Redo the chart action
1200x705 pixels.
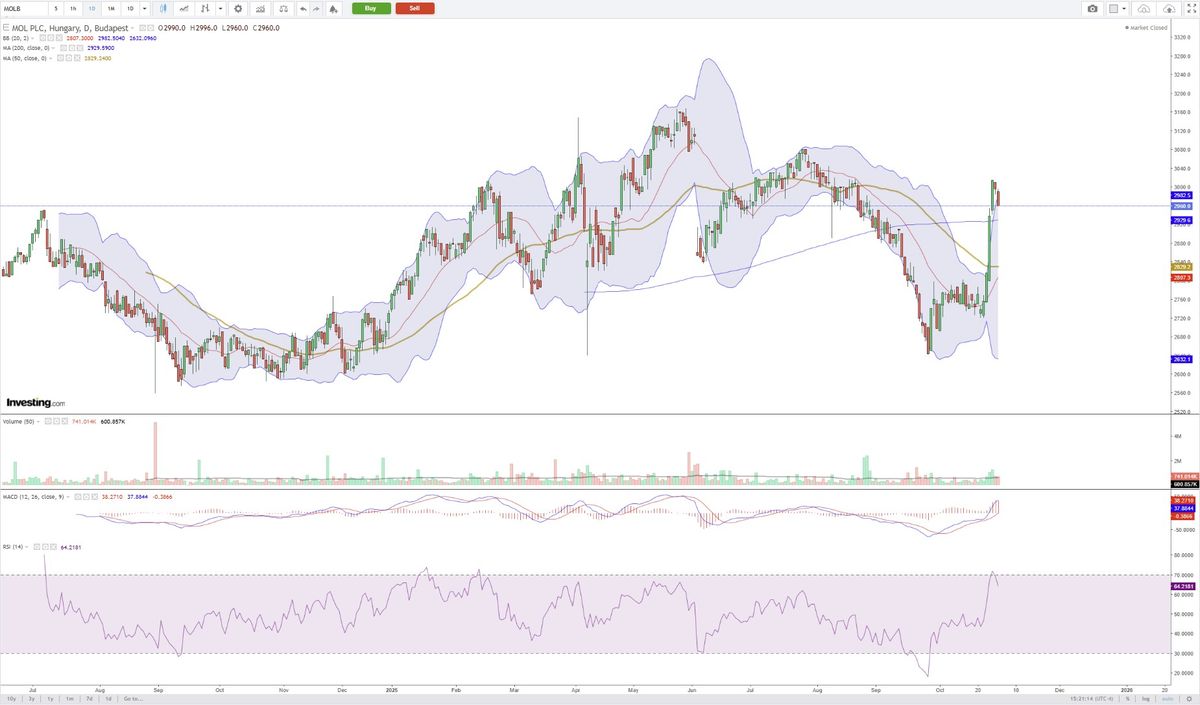point(317,8)
